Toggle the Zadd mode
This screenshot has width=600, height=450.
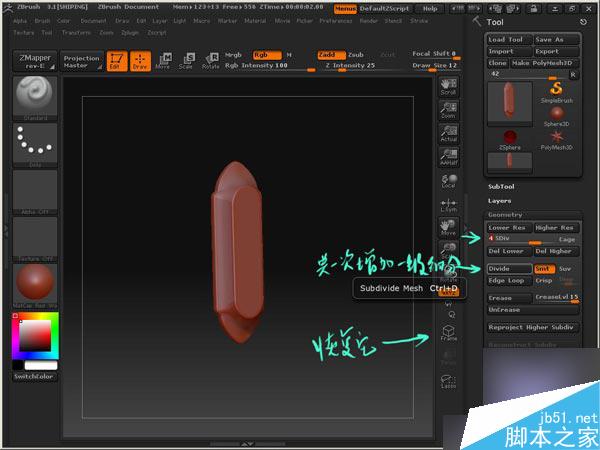(331, 55)
